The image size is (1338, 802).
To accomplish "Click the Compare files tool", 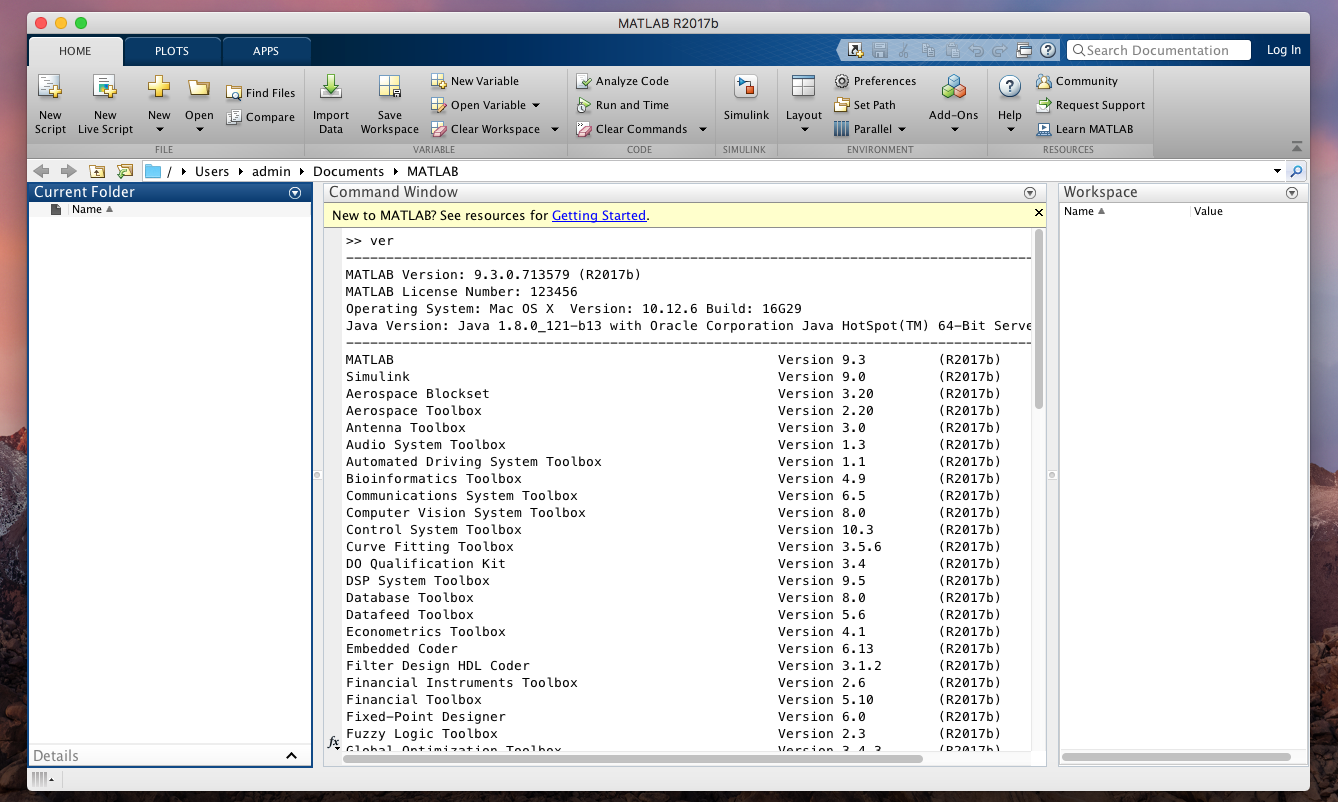I will pos(260,117).
